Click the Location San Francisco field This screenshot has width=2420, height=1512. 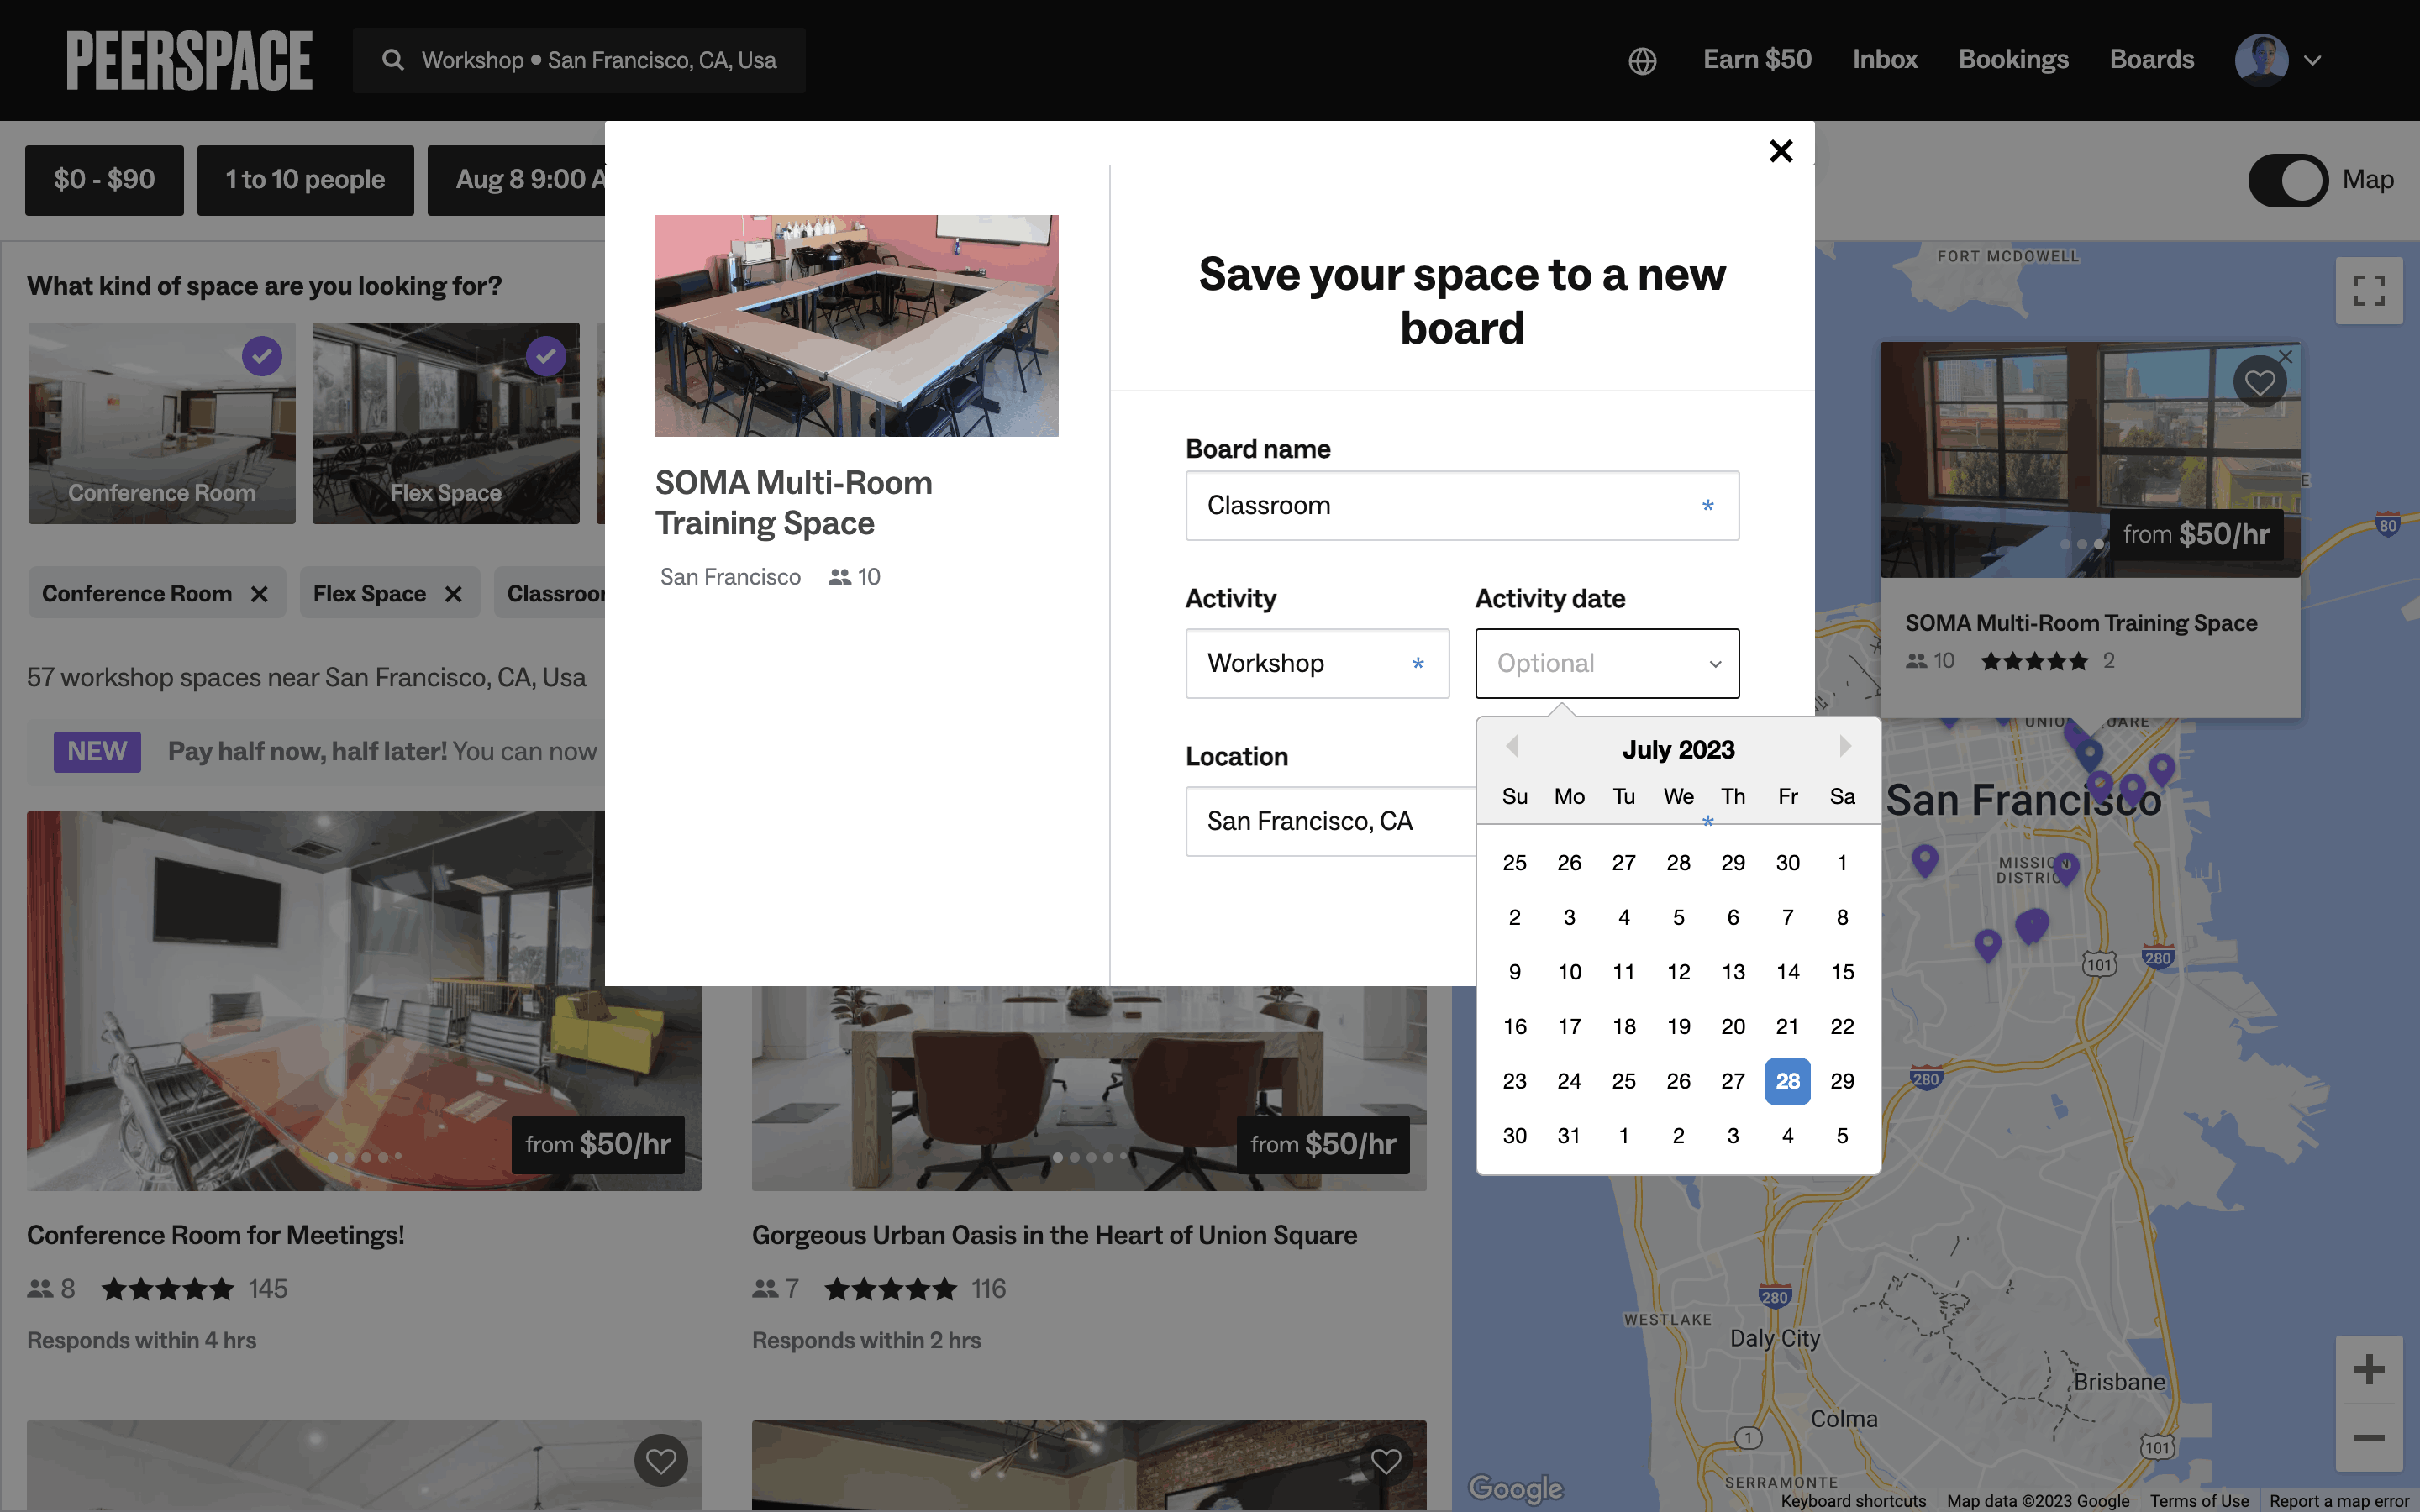point(1330,821)
